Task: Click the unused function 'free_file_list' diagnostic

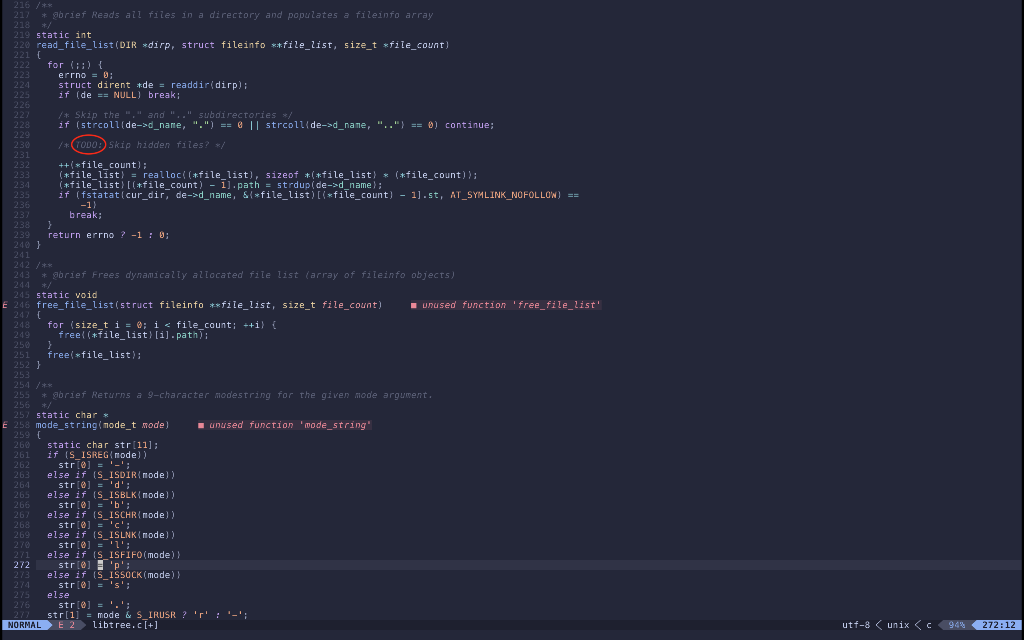Action: coord(506,304)
